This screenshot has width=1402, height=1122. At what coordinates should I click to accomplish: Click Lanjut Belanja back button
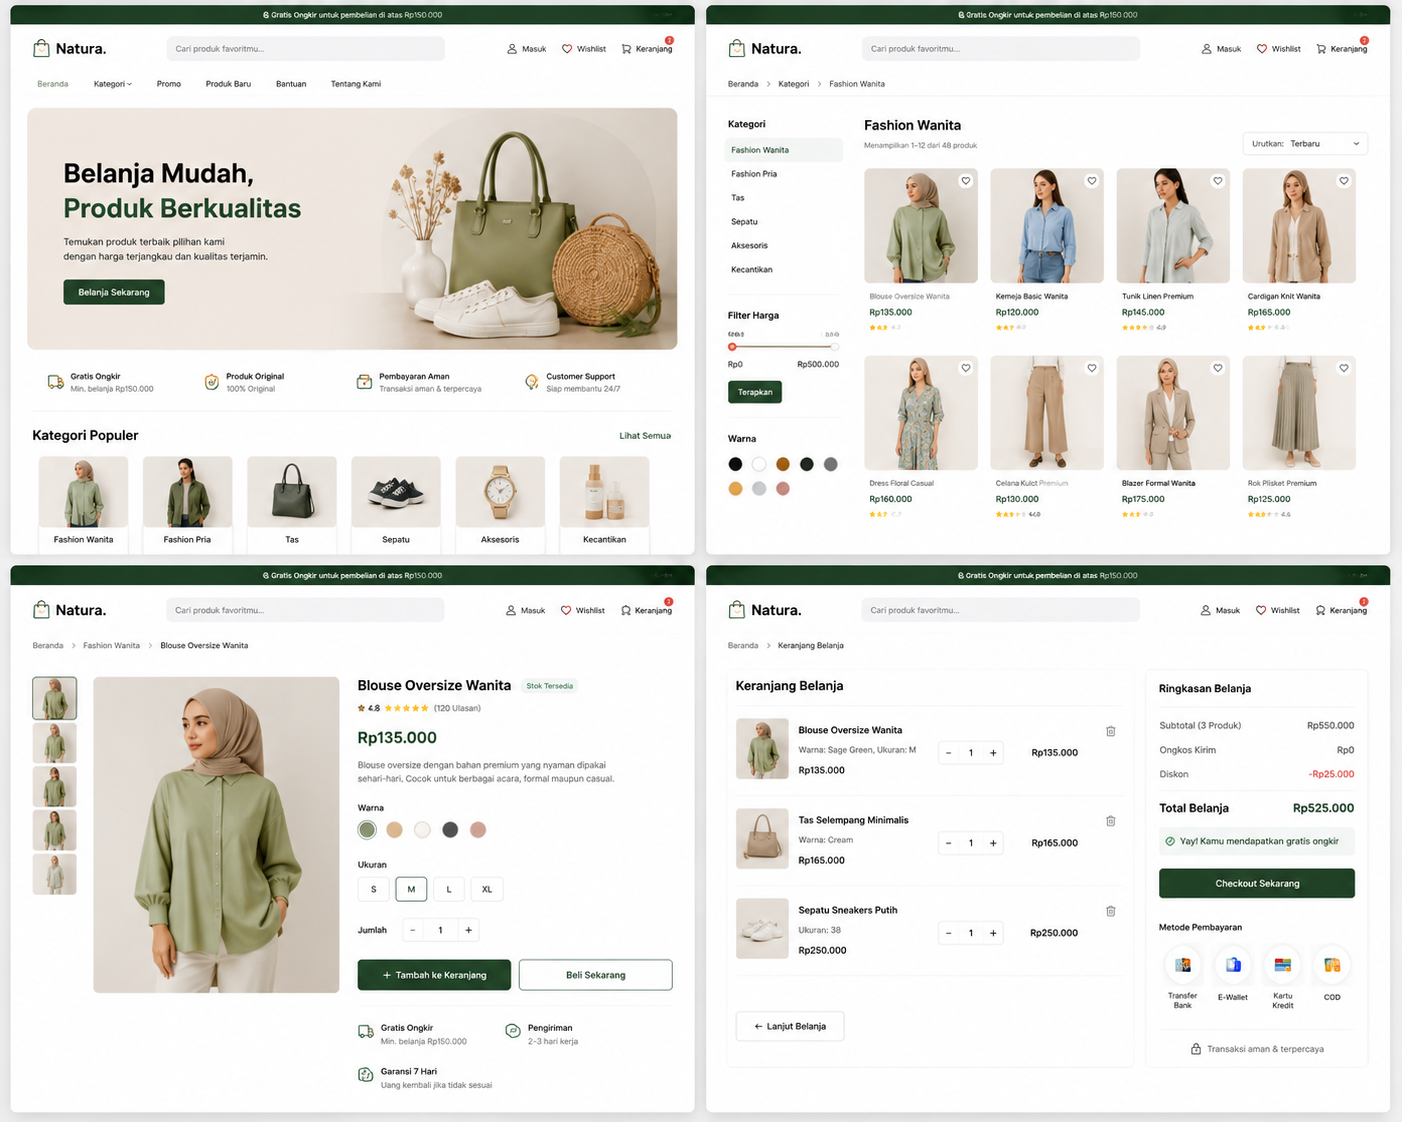coord(790,1026)
